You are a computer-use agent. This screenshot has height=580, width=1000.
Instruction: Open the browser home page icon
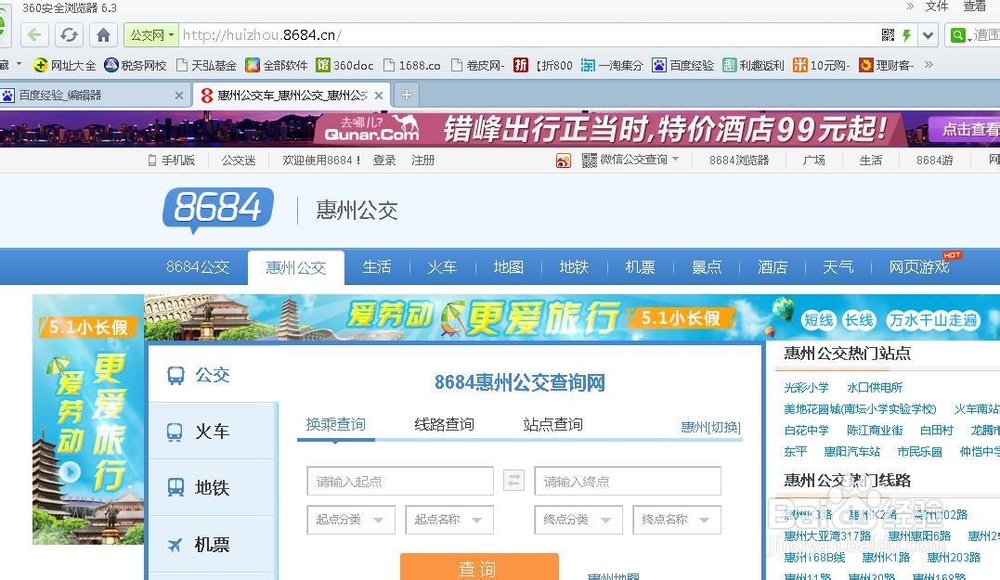[x=103, y=33]
